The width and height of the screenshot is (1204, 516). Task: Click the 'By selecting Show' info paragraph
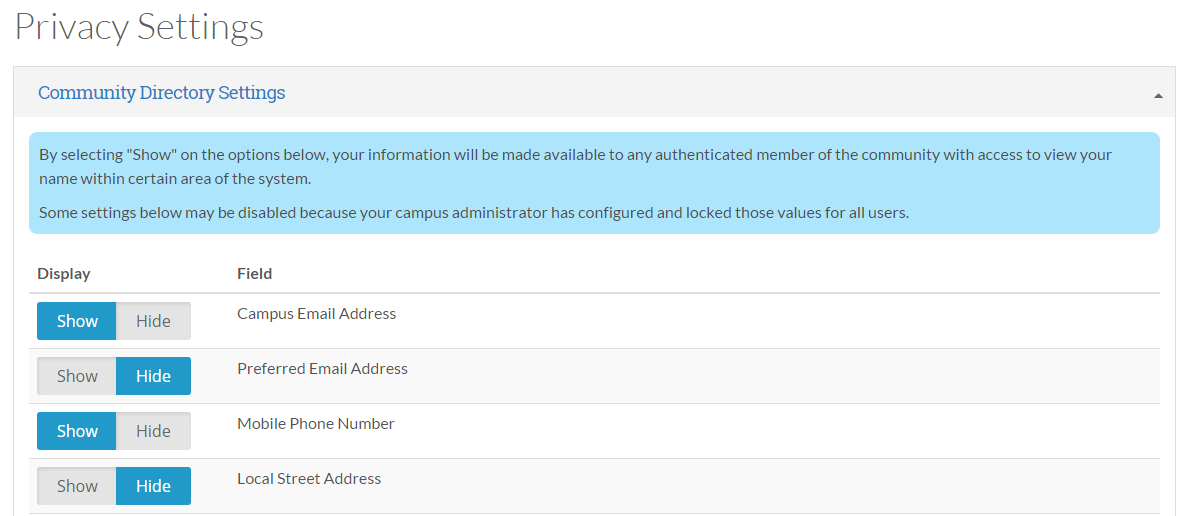[575, 167]
